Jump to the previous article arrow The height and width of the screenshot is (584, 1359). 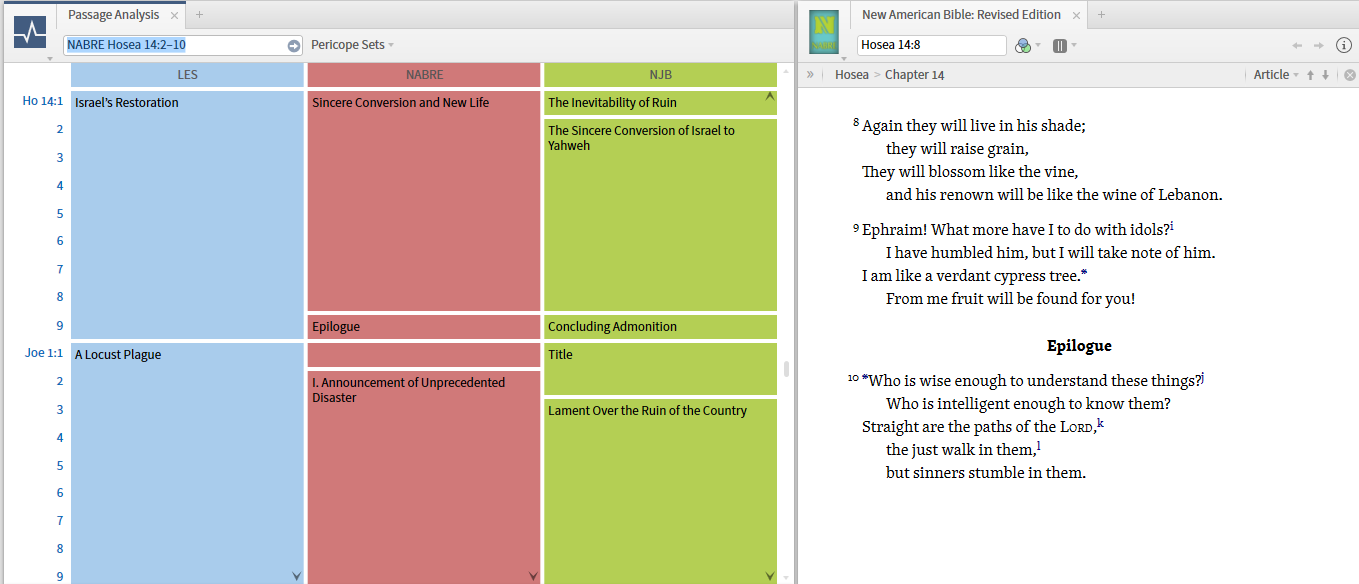pyautogui.click(x=1311, y=75)
